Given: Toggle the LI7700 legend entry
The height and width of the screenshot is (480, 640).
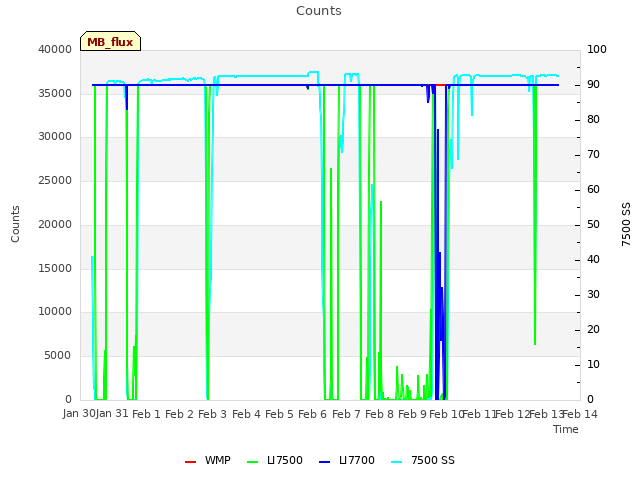Looking at the screenshot, I should click(347, 460).
